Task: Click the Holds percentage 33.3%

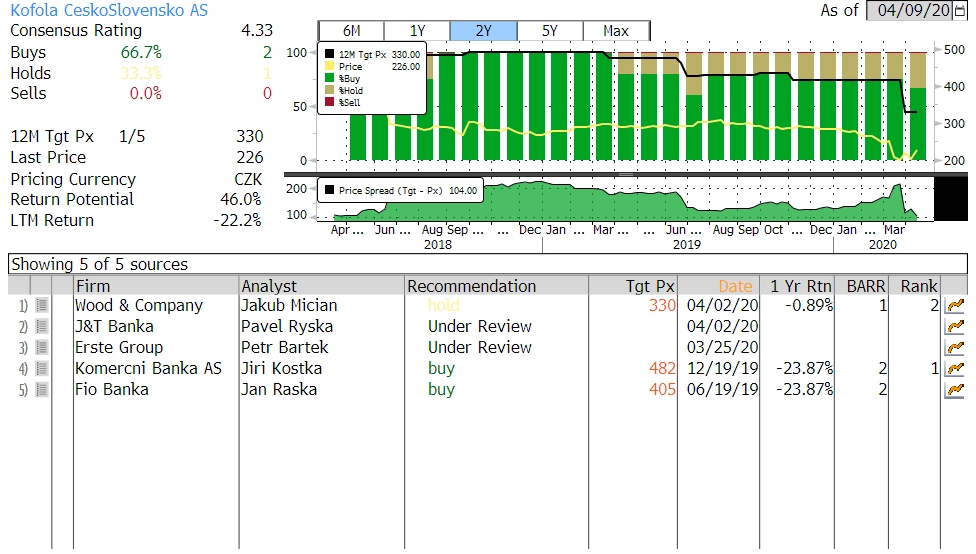Action: pos(141,73)
